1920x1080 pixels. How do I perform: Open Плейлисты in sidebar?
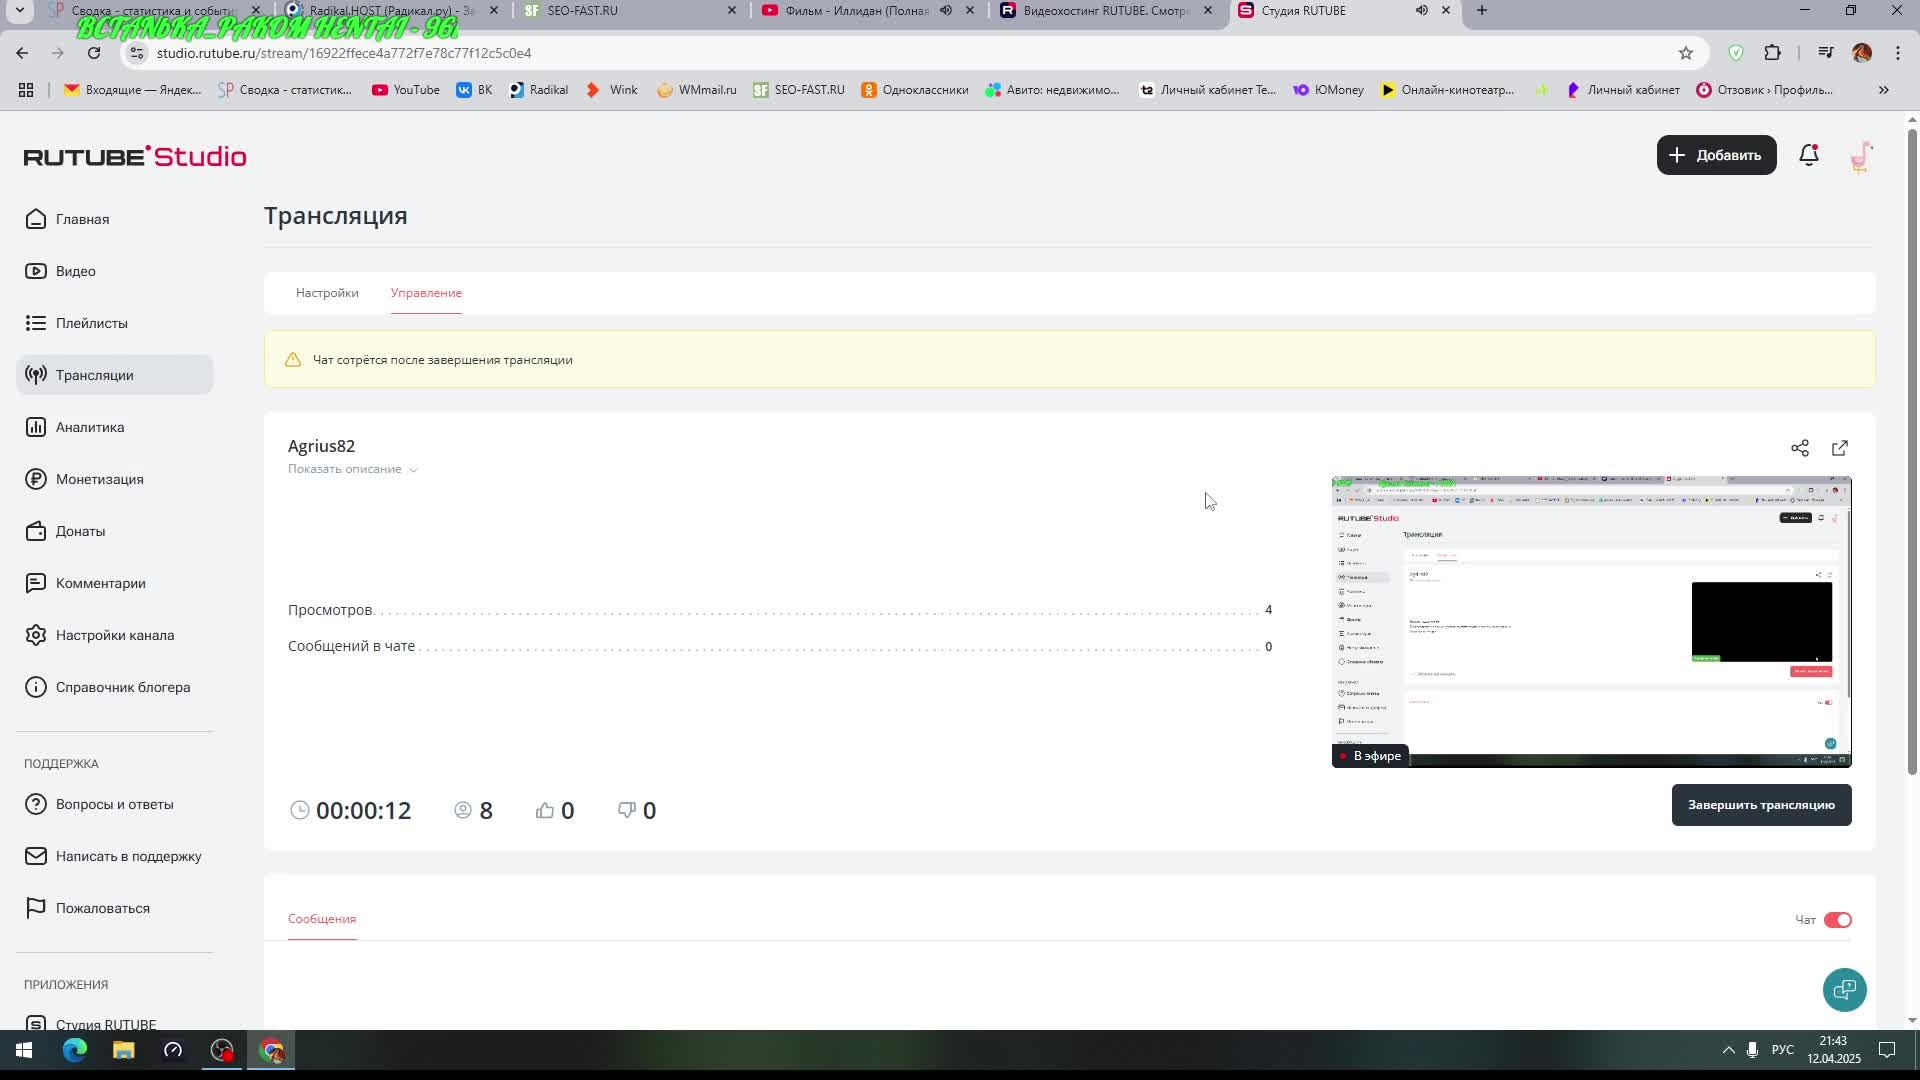[91, 323]
